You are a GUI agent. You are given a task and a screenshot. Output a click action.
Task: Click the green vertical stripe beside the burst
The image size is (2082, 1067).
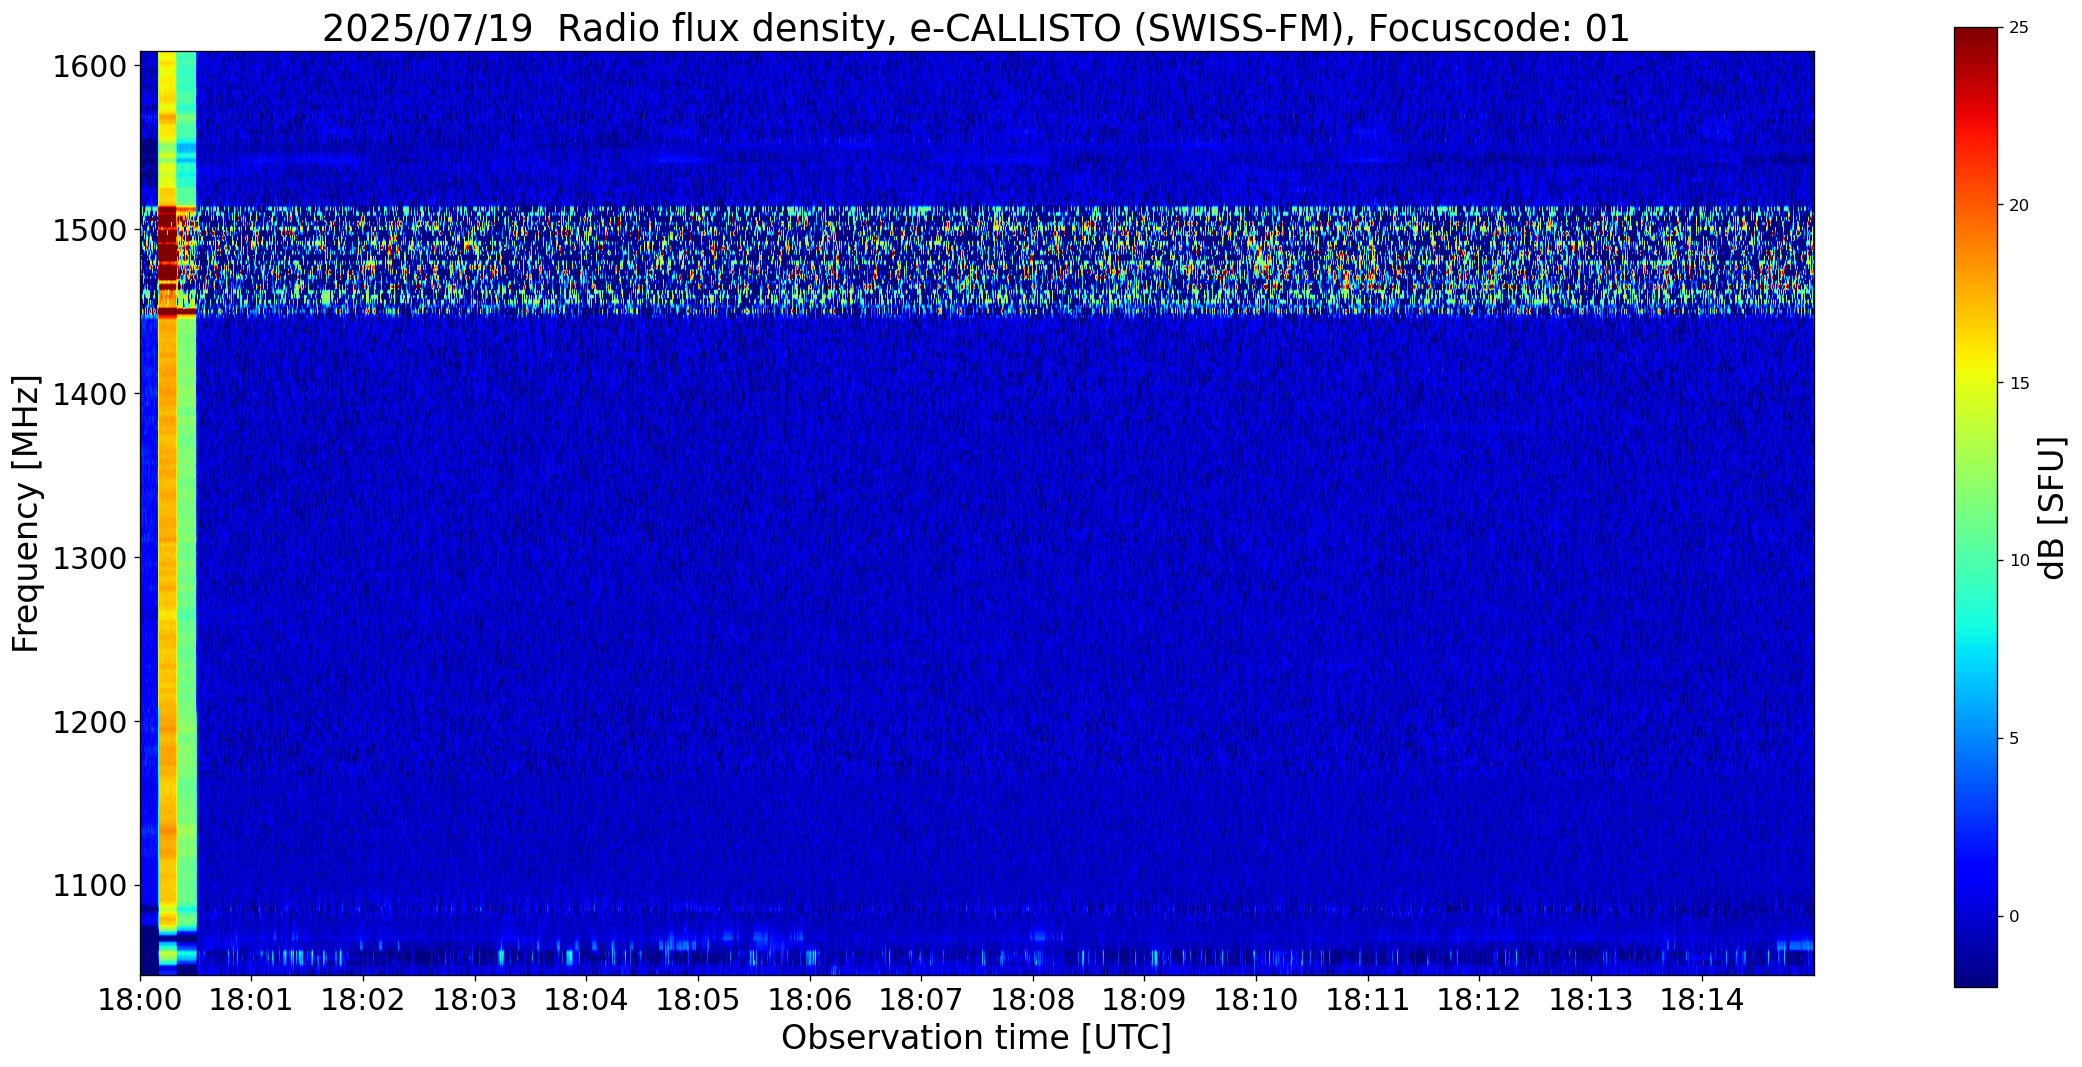(x=187, y=513)
